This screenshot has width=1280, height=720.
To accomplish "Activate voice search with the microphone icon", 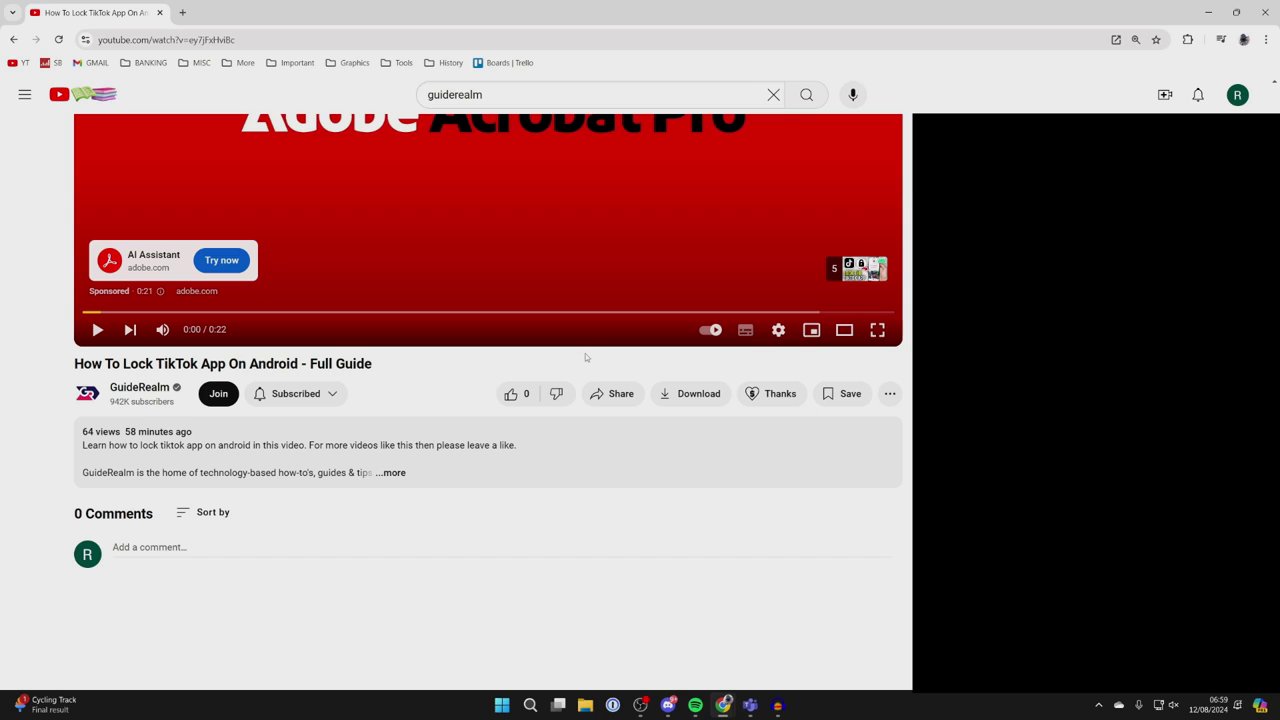I will pos(852,94).
